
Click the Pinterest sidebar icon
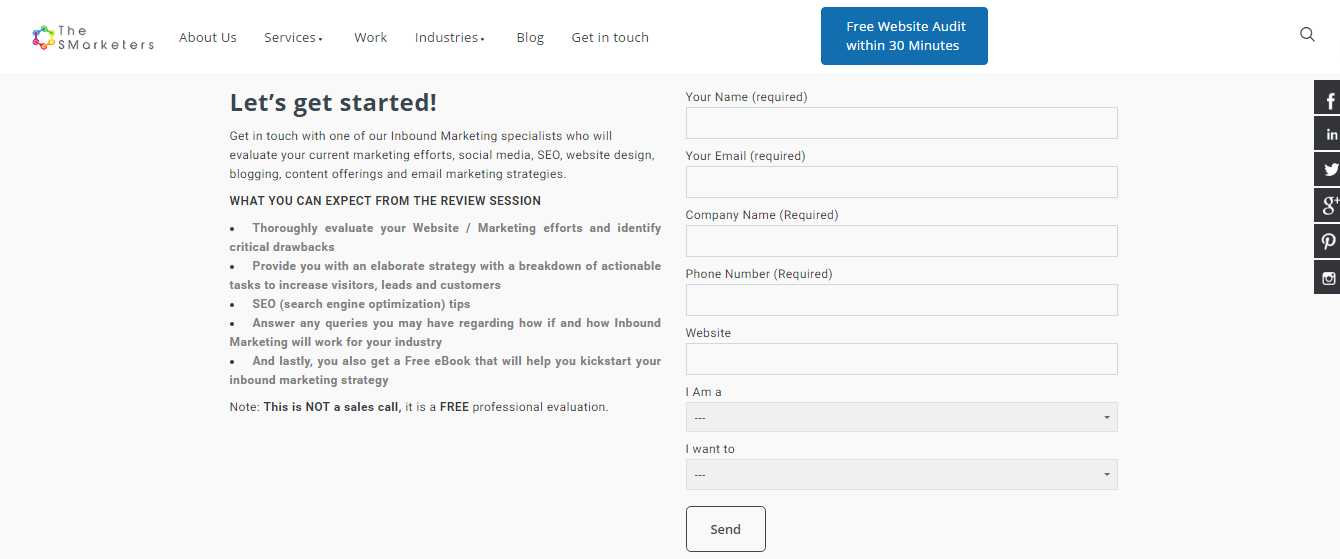click(1327, 241)
